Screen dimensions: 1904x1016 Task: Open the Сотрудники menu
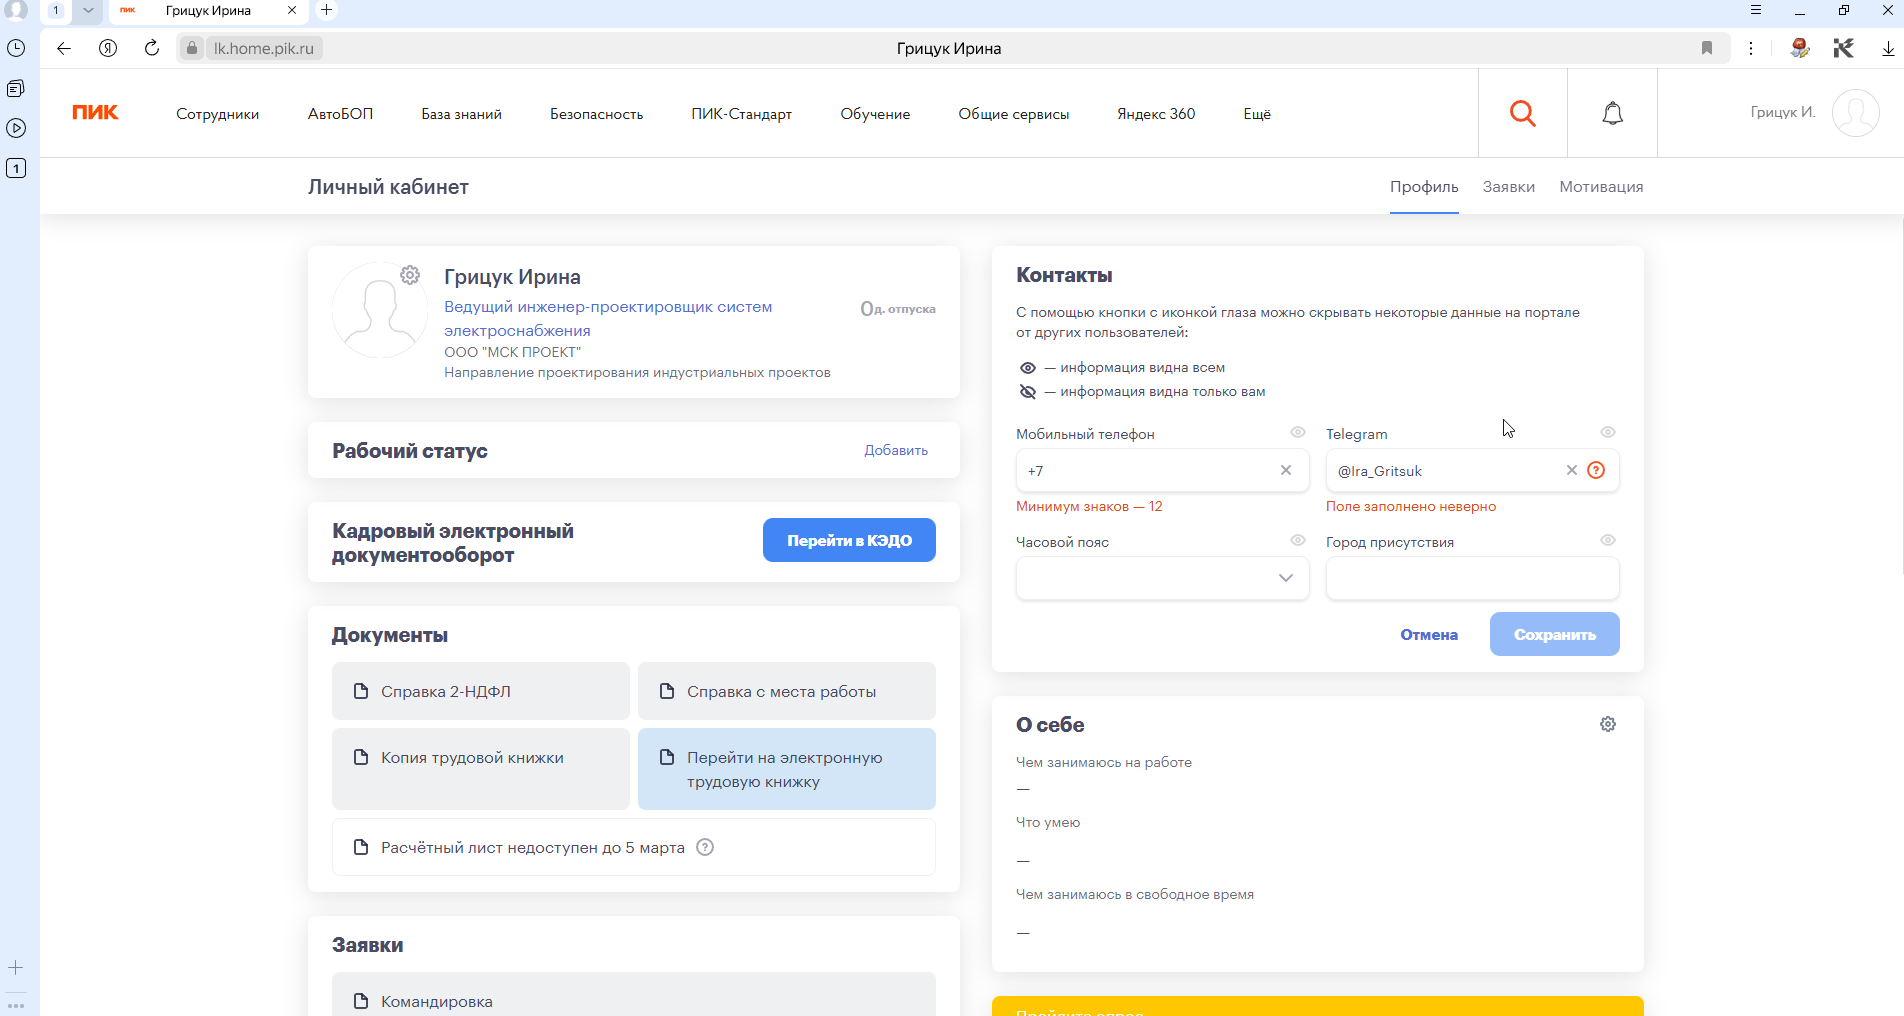[217, 114]
